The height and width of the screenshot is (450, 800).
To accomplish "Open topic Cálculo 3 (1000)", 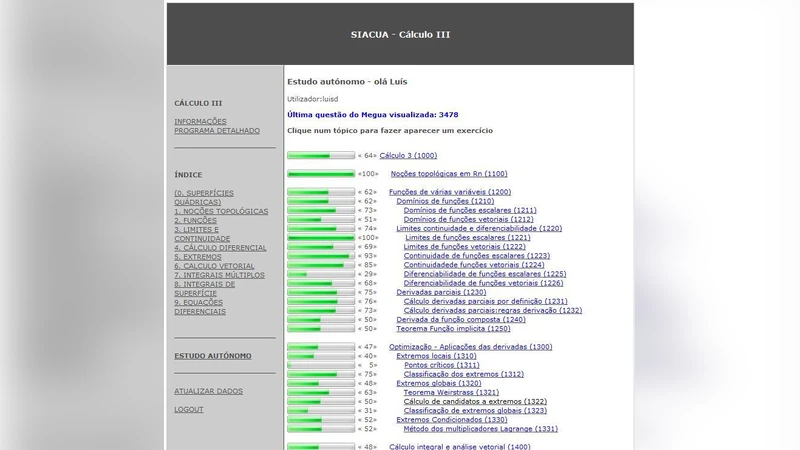I will (x=408, y=156).
